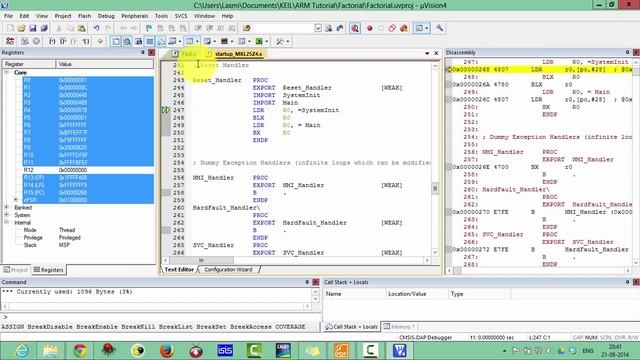
Task: Open the editor tab list dropdown arrow
Action: coord(427,53)
